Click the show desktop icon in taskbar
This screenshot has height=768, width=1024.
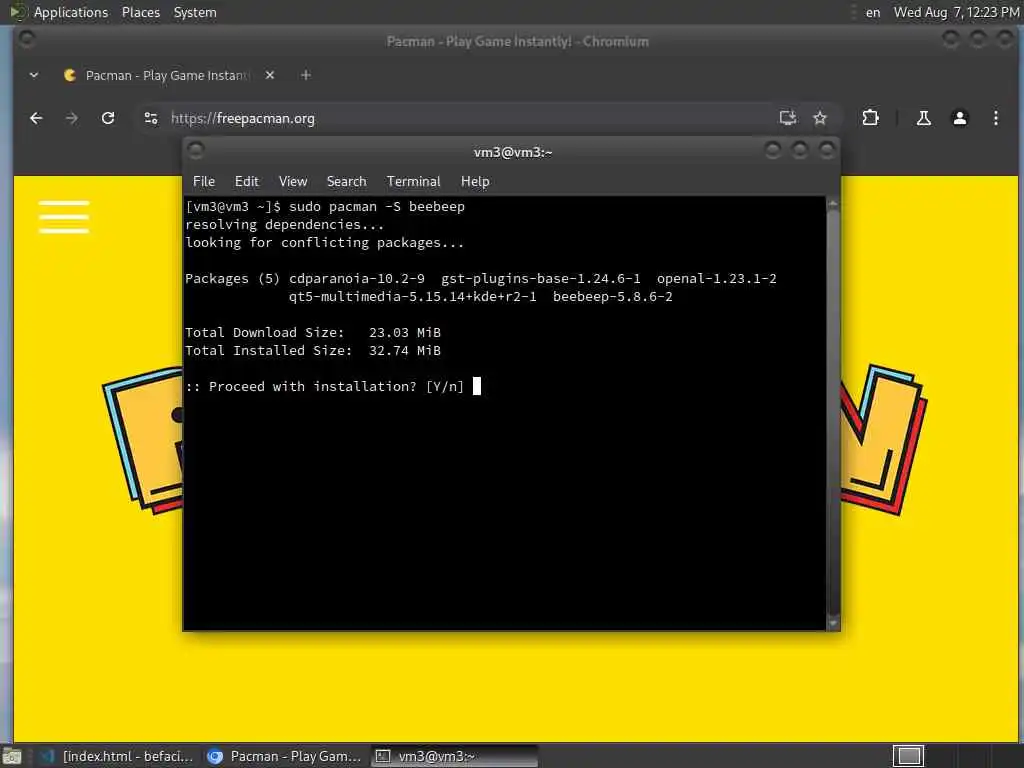pyautogui.click(x=11, y=756)
